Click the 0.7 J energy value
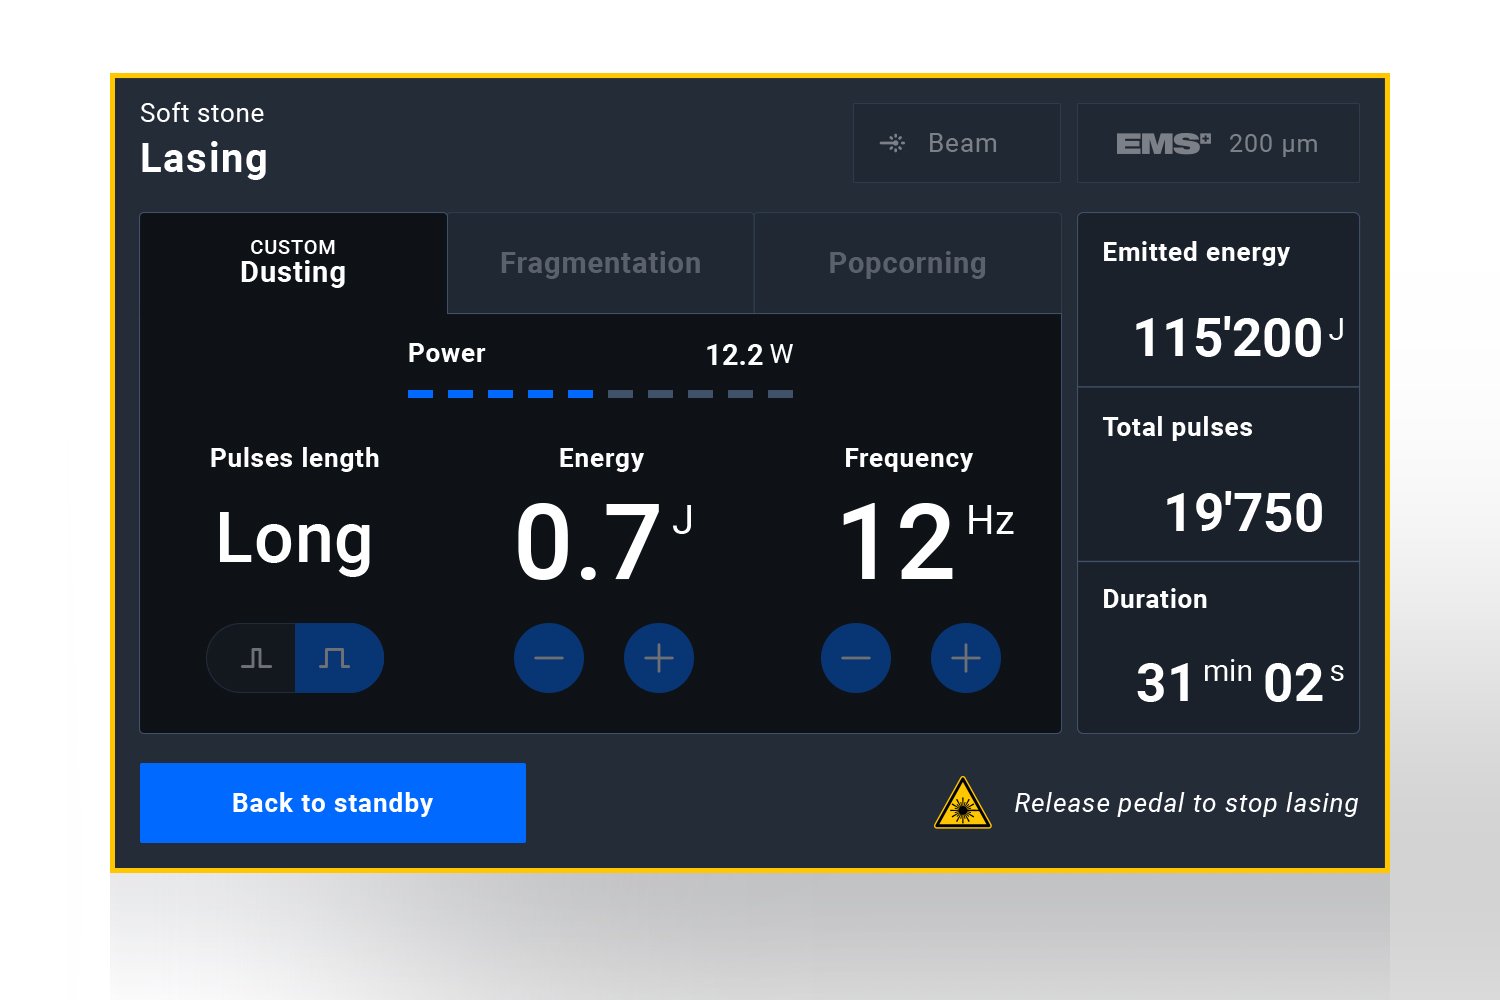 coord(604,541)
